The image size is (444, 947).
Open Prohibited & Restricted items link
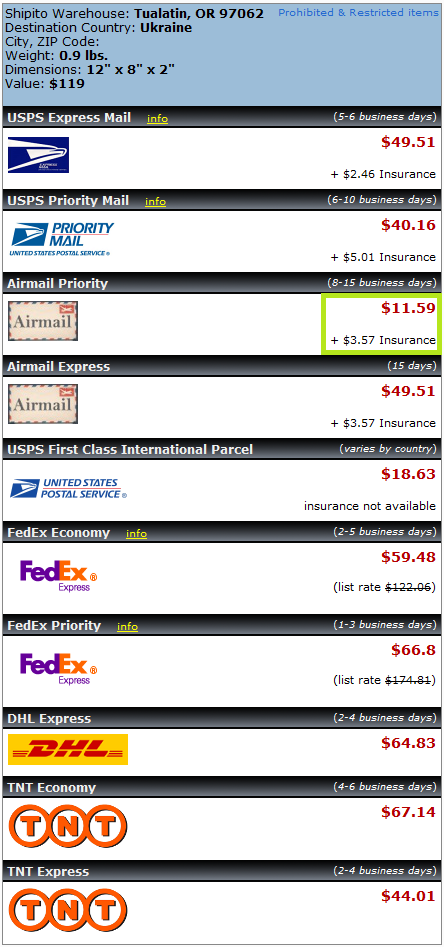pyautogui.click(x=359, y=13)
